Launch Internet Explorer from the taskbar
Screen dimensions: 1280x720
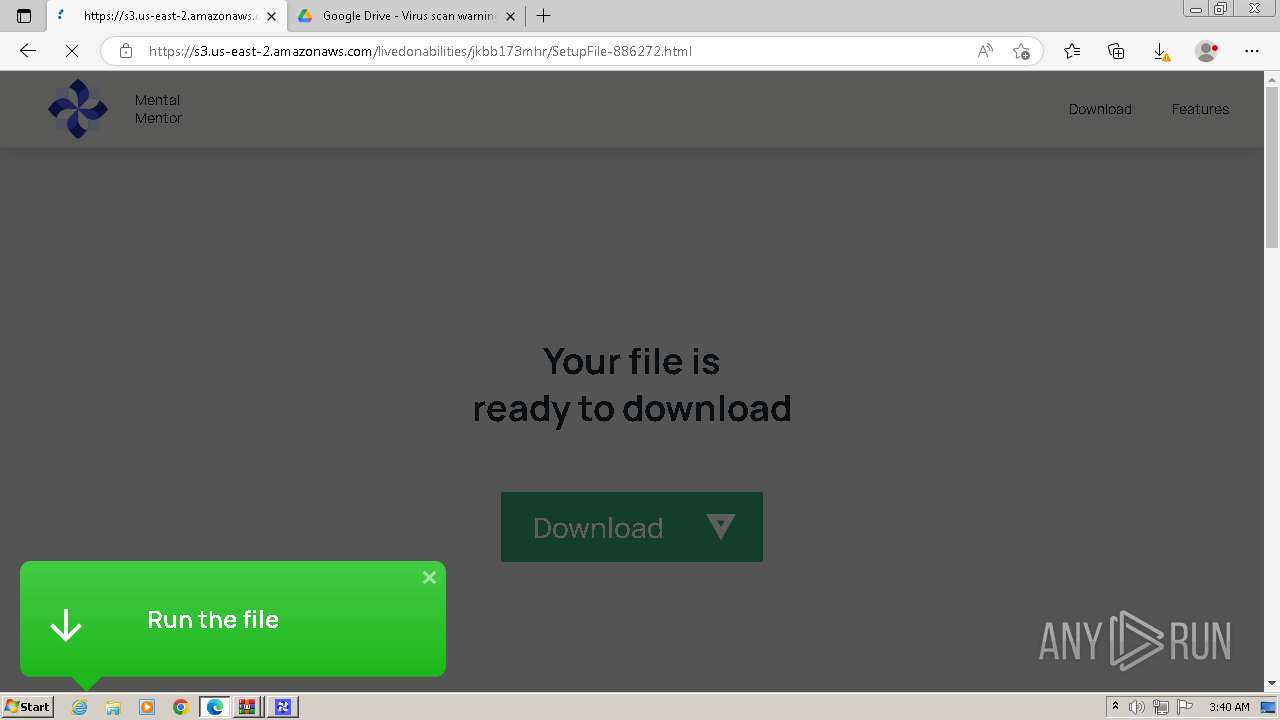(x=80, y=707)
